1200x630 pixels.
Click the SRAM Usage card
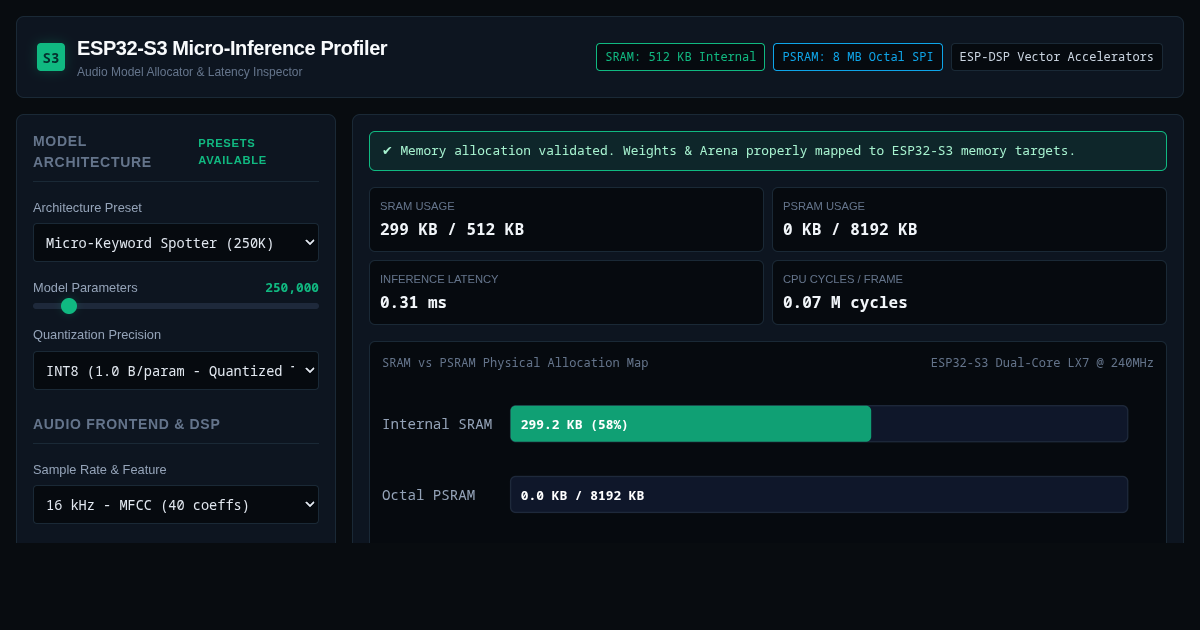pyautogui.click(x=566, y=219)
